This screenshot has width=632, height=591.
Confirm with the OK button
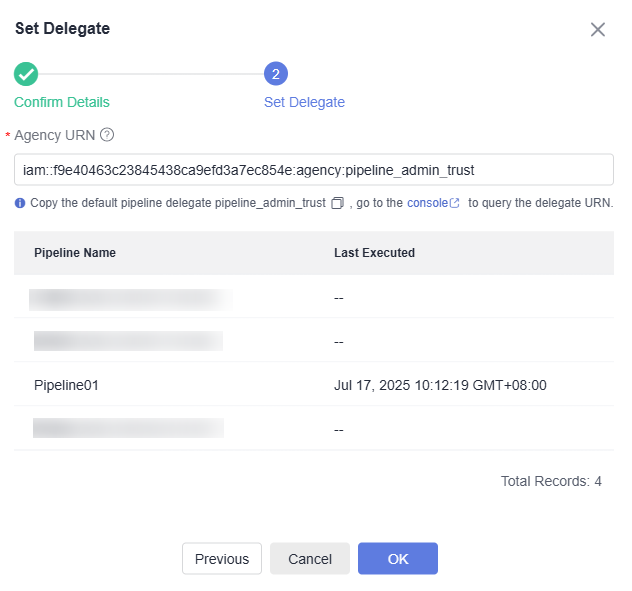[398, 559]
